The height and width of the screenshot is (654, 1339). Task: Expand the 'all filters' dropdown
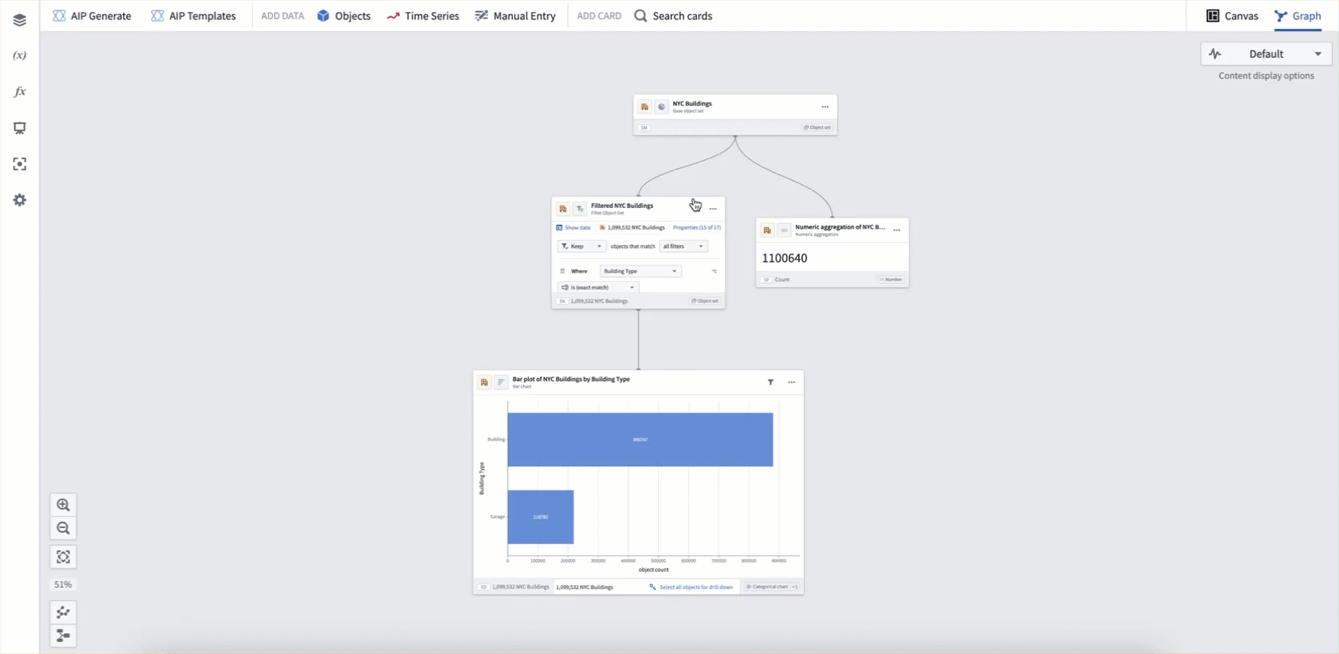coord(683,246)
